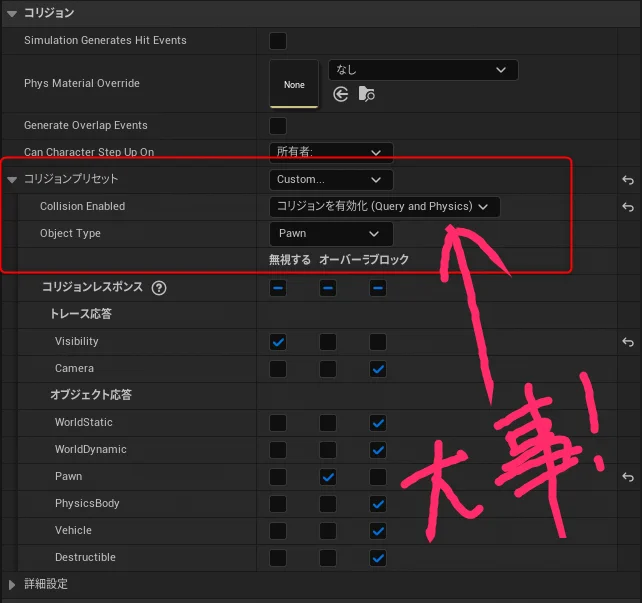Uncheck WorldDynamic block checkbox

tap(378, 450)
